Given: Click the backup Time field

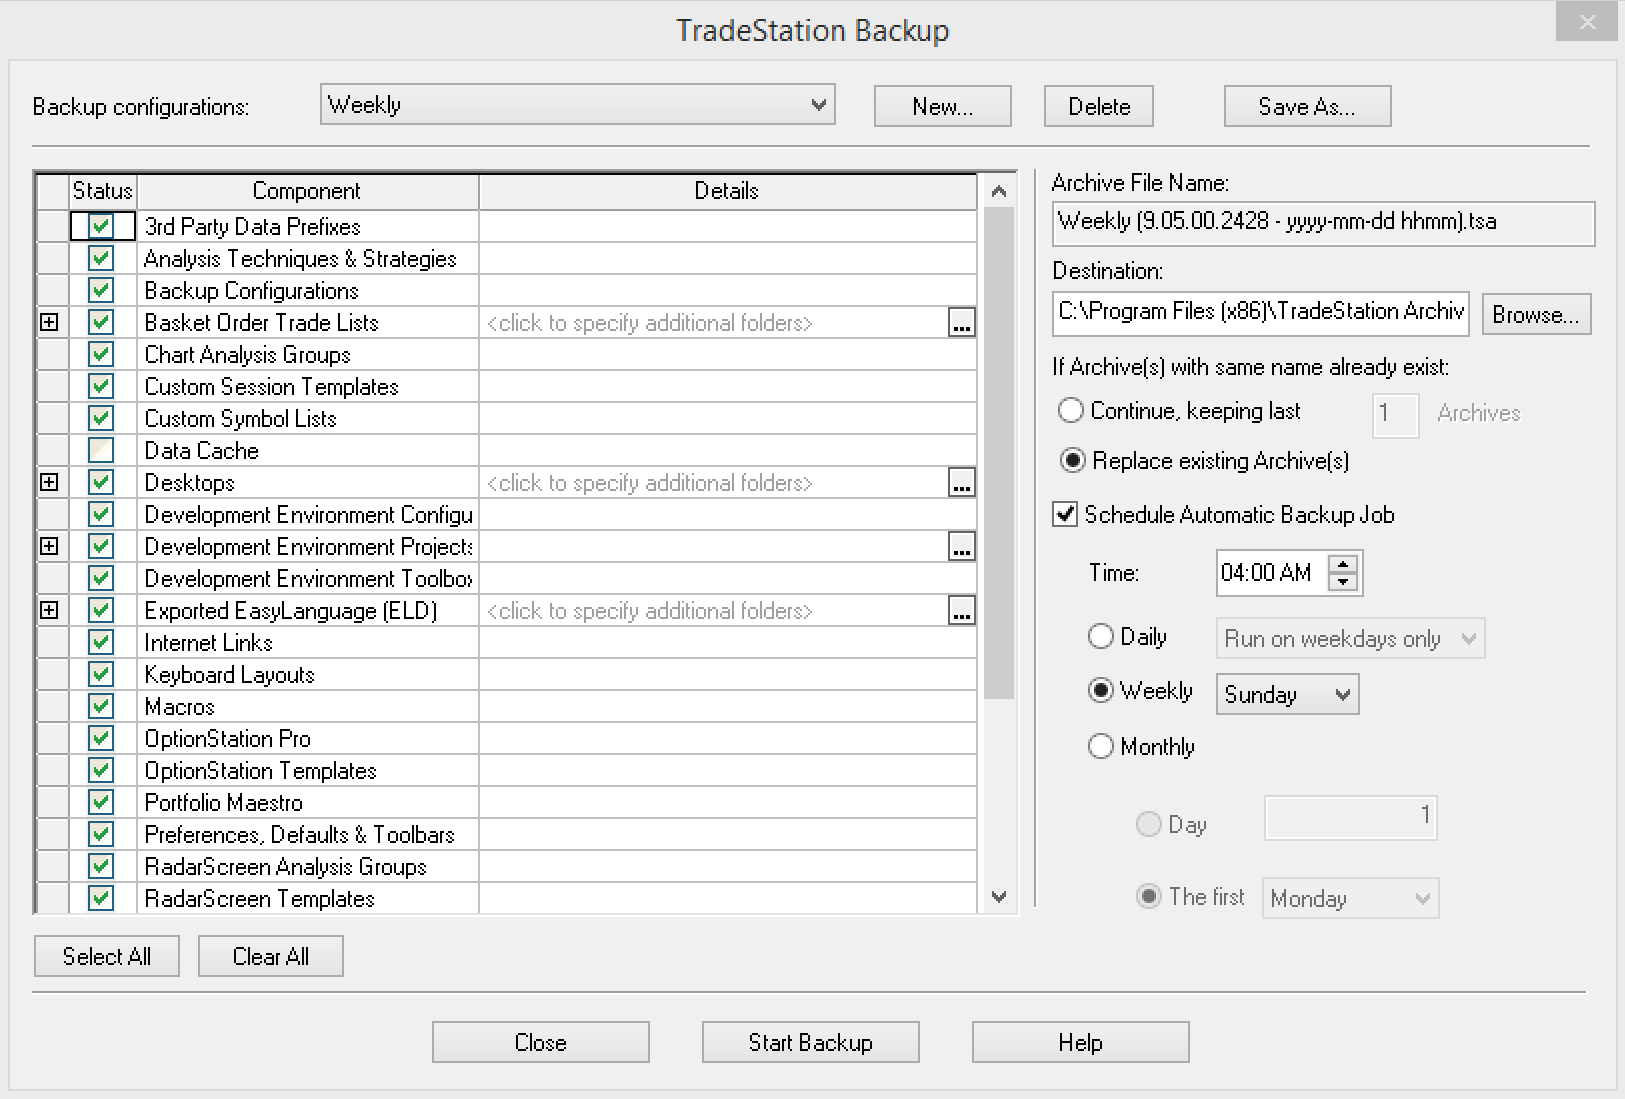Looking at the screenshot, I should pyautogui.click(x=1273, y=572).
